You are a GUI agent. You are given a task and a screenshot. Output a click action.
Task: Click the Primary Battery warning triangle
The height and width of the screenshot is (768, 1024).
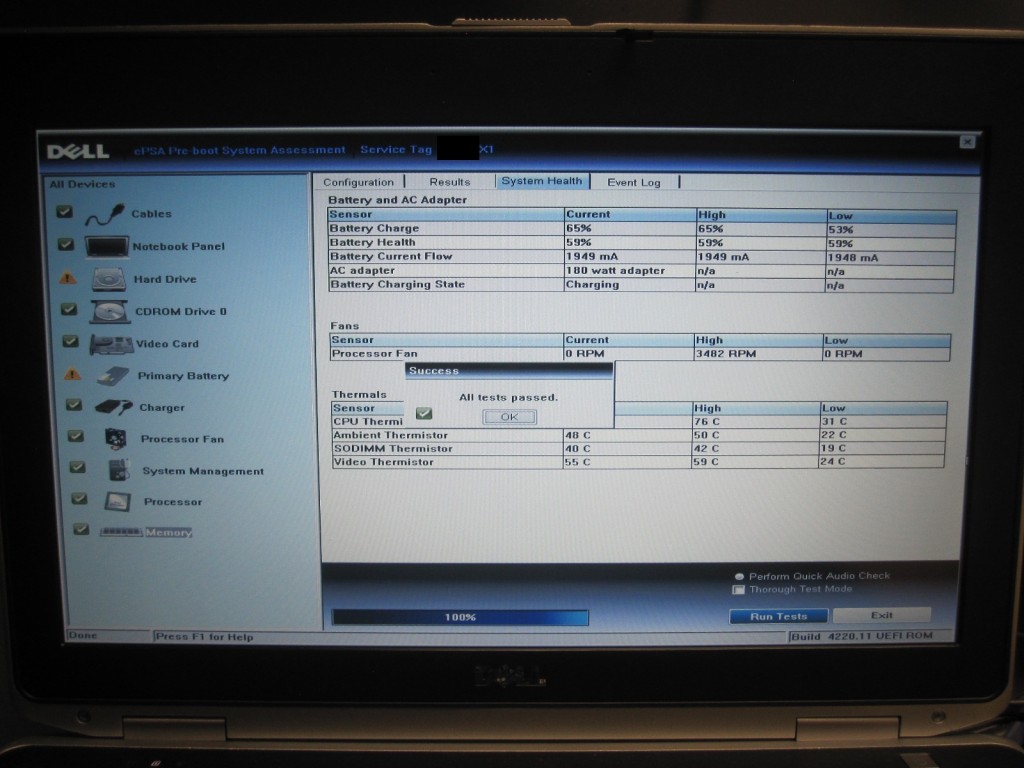tap(72, 375)
